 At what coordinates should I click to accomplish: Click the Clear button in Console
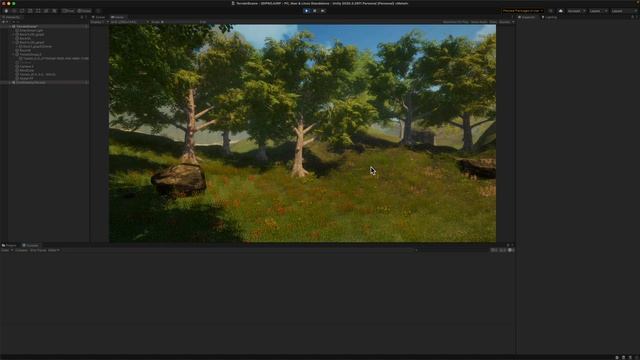point(5,250)
